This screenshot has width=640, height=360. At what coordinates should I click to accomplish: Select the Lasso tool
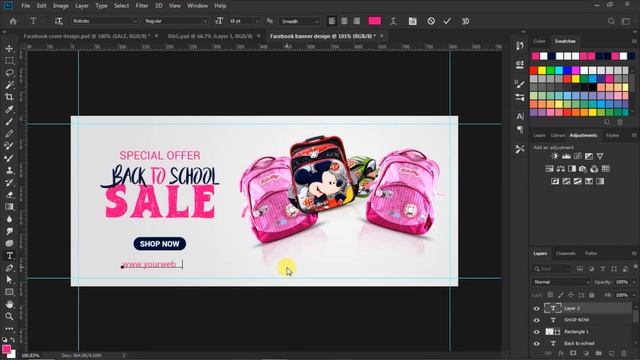click(9, 73)
